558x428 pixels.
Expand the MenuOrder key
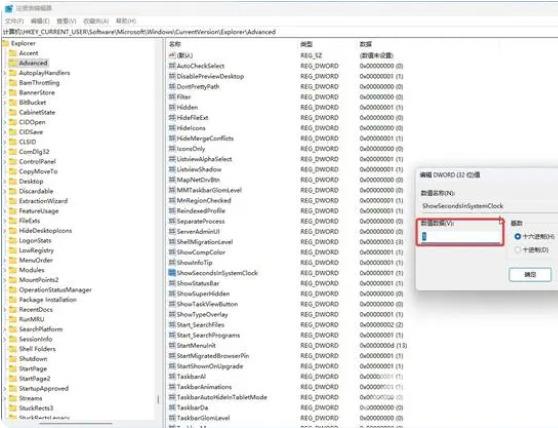point(5,260)
